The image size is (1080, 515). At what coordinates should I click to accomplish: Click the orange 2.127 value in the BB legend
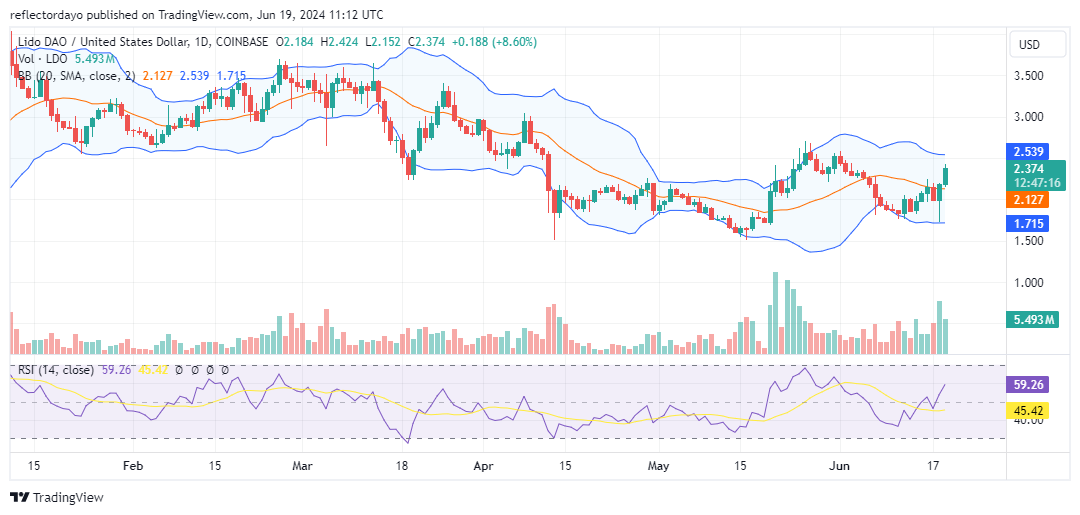(158, 76)
